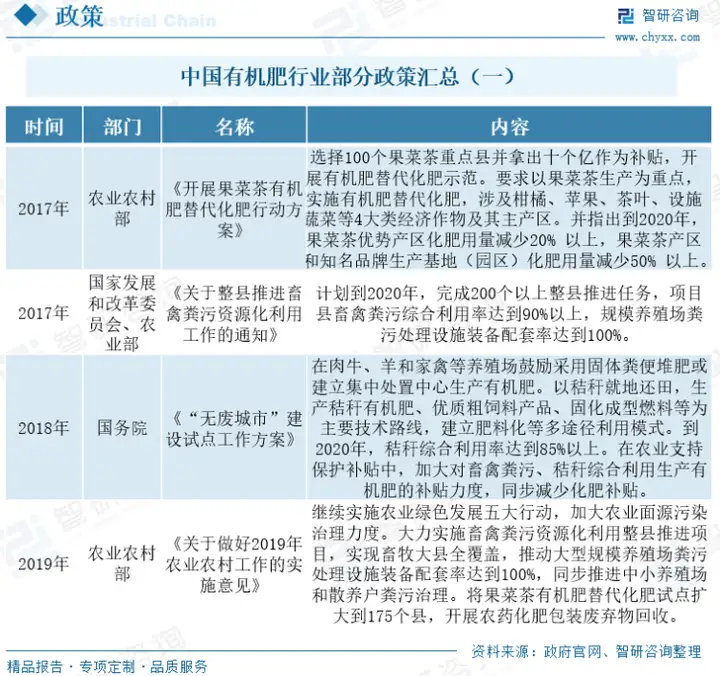Click 国家发展和改革委员会、农业部 department cell
The width and height of the screenshot is (720, 676).
point(122,313)
